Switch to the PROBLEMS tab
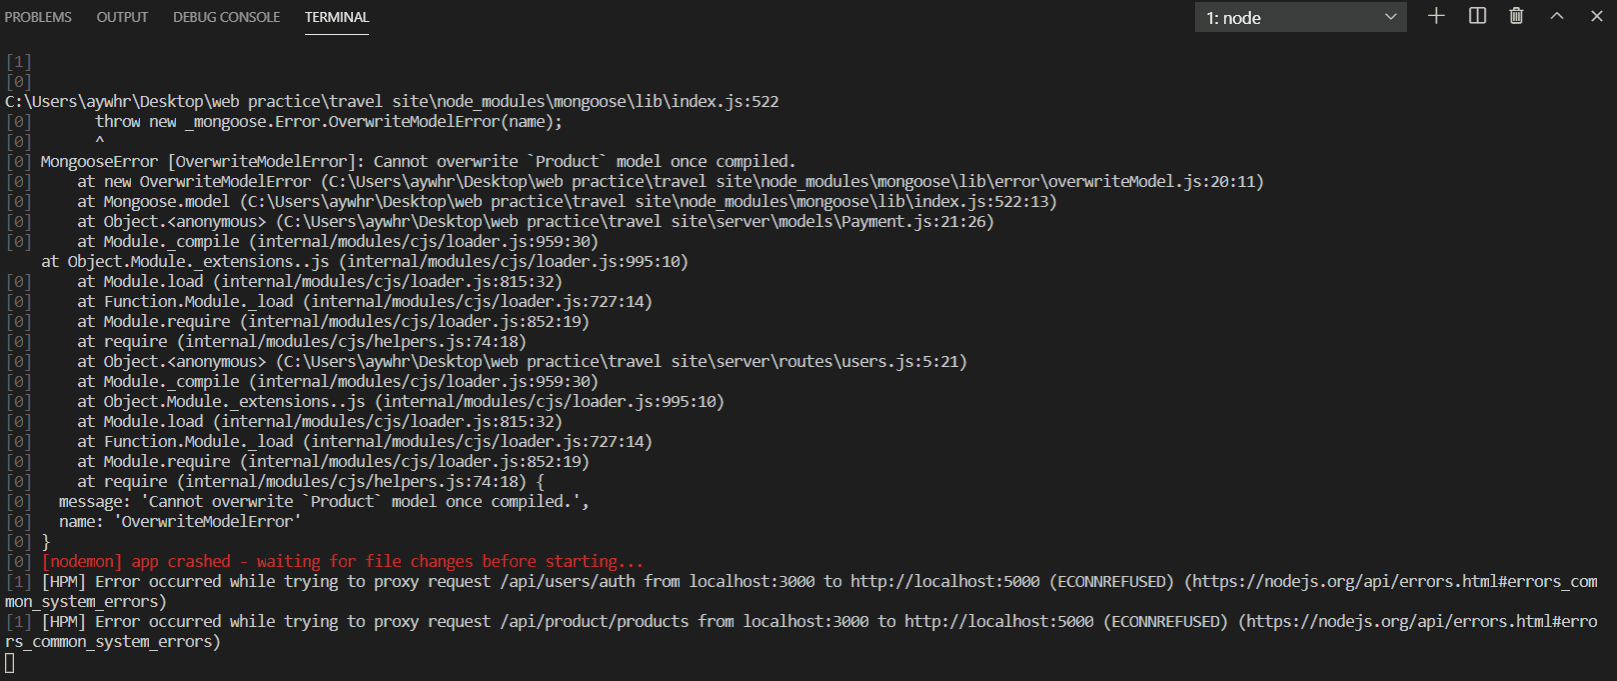This screenshot has height=681, width=1617. click(38, 17)
